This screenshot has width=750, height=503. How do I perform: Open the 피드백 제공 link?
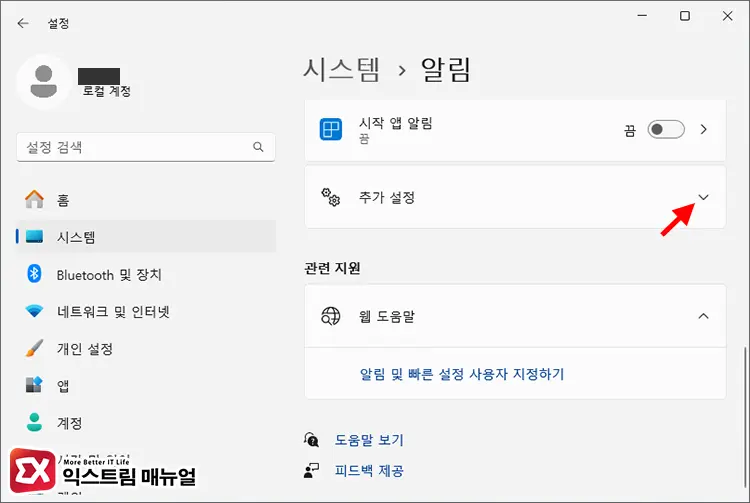coord(369,471)
